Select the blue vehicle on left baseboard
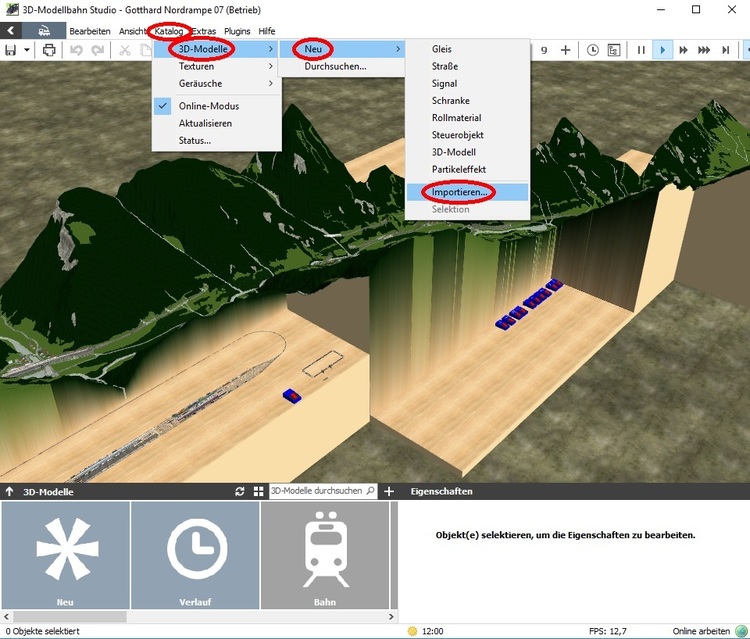 [x=292, y=396]
